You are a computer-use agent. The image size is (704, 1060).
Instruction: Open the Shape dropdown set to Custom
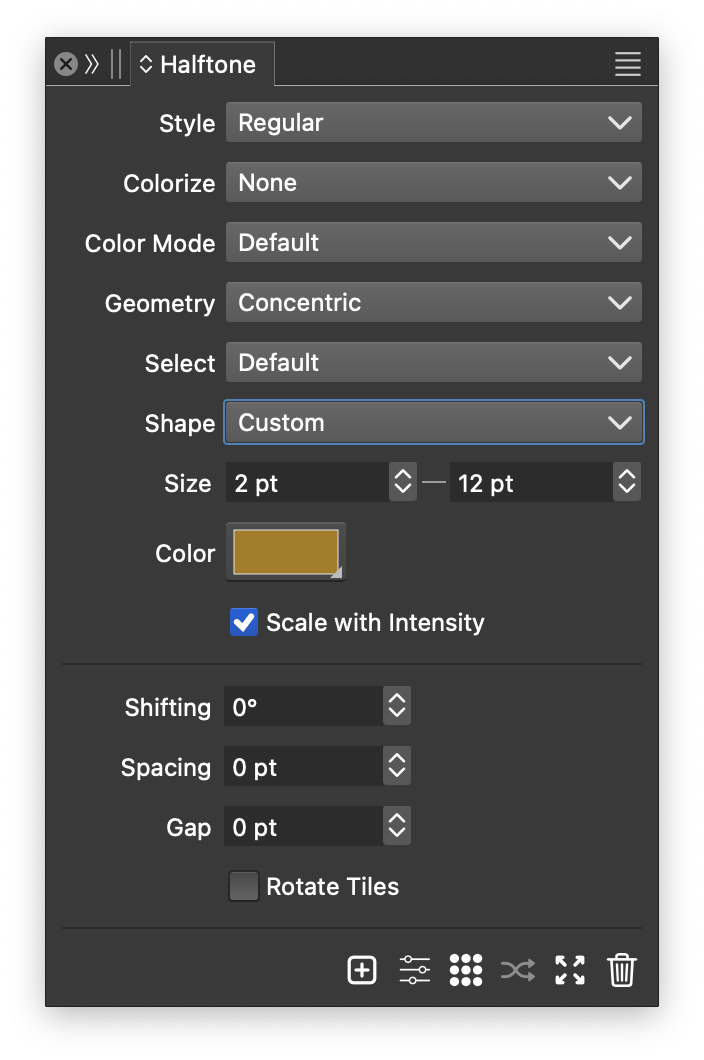click(x=433, y=423)
